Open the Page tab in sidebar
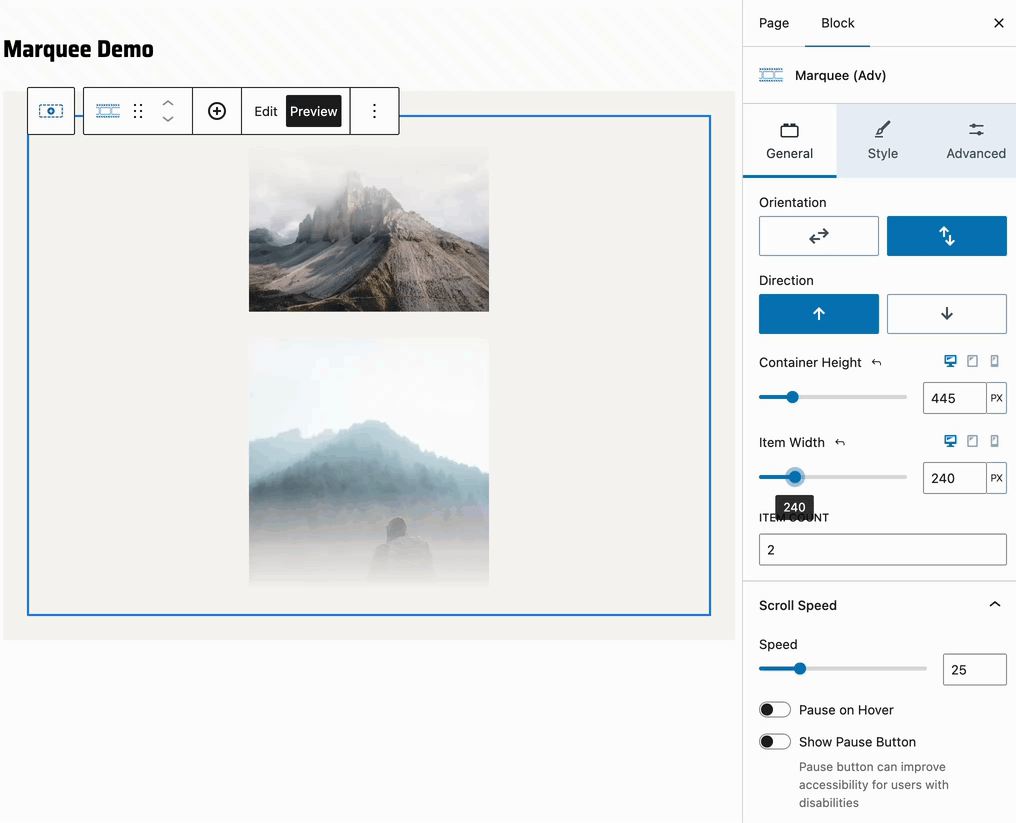The image size is (1016, 823). coord(773,23)
